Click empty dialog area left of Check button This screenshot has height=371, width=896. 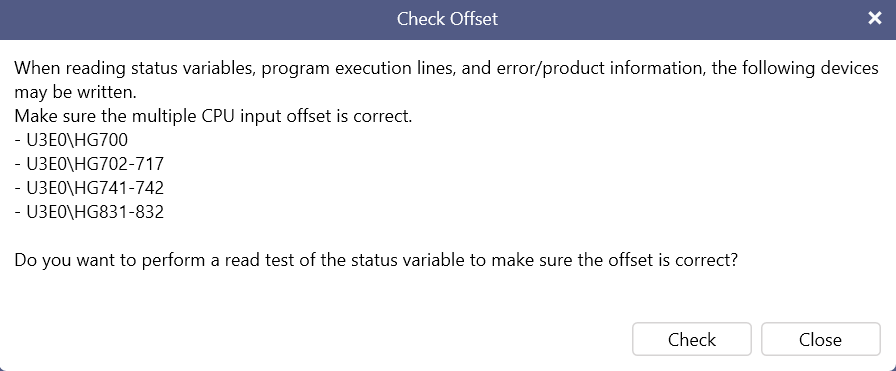(x=314, y=339)
